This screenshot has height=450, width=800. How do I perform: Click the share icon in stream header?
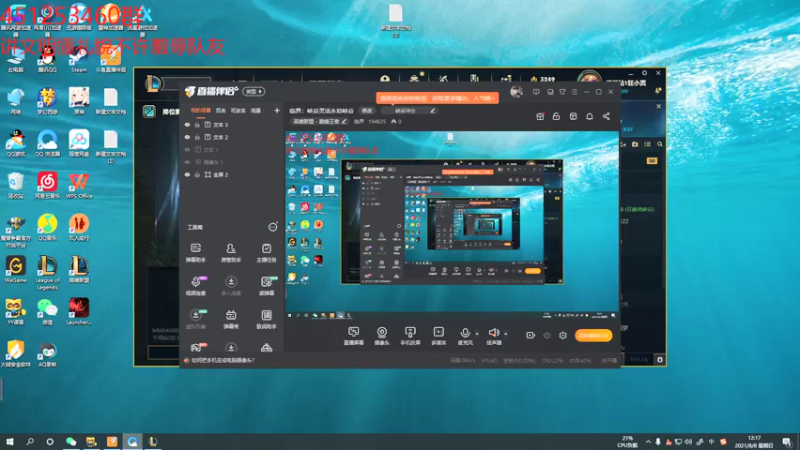click(x=606, y=116)
